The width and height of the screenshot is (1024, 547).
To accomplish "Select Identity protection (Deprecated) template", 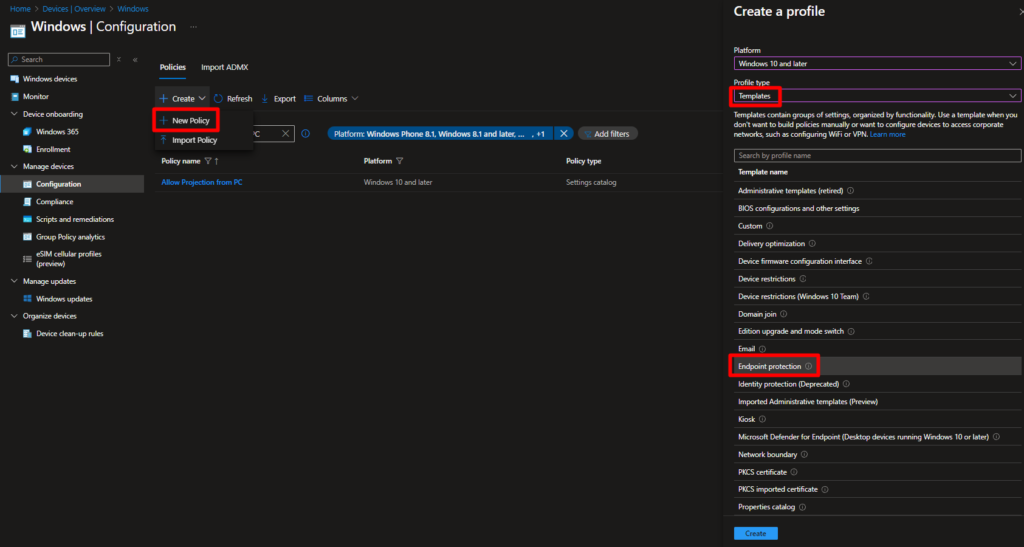I will click(877, 384).
